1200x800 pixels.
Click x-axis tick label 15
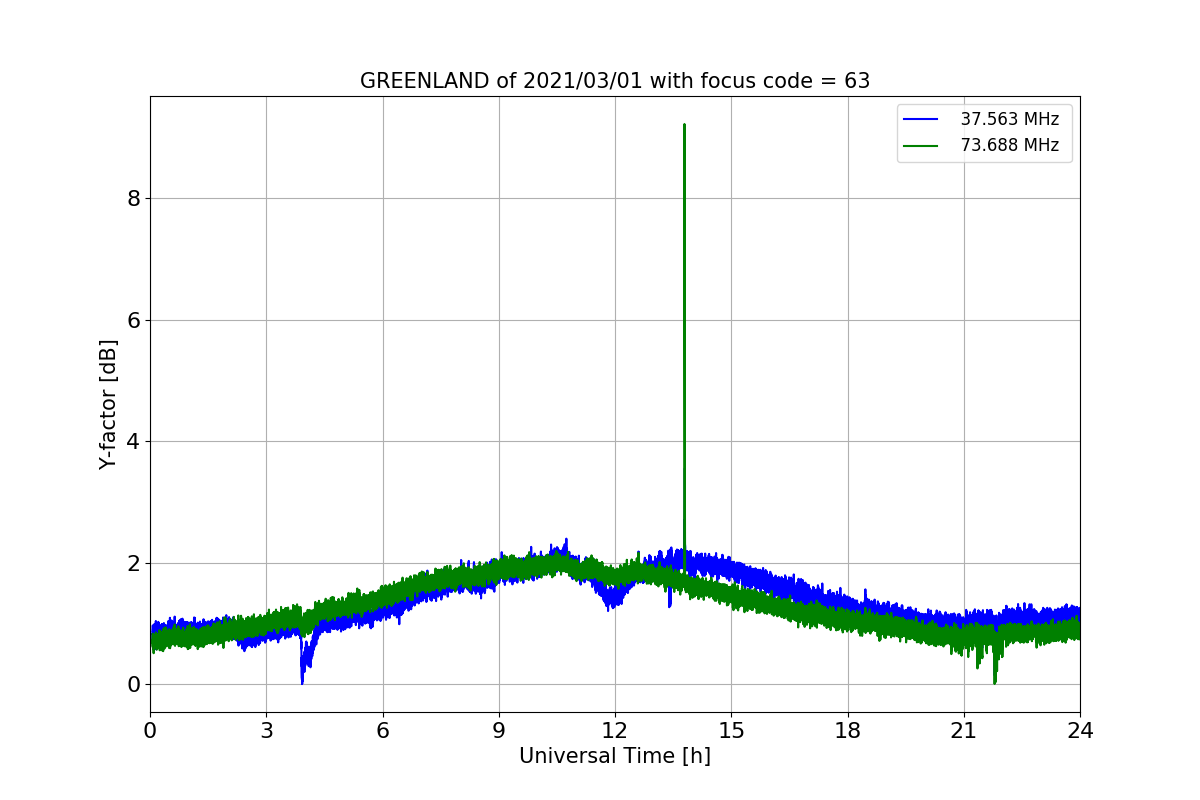pos(731,730)
